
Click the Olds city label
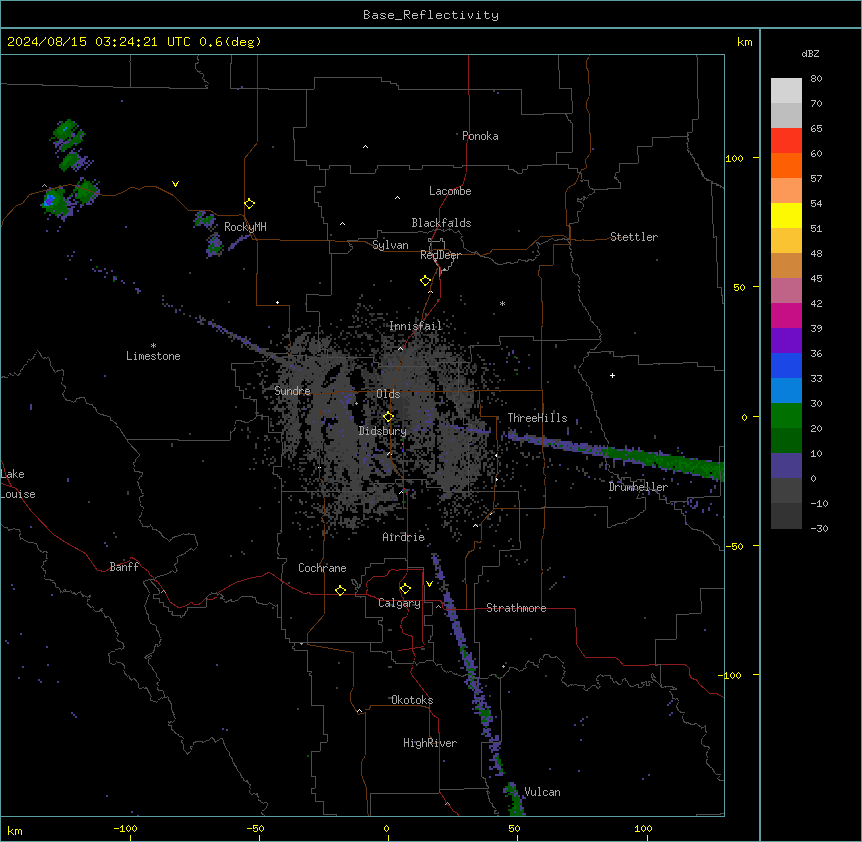(388, 394)
